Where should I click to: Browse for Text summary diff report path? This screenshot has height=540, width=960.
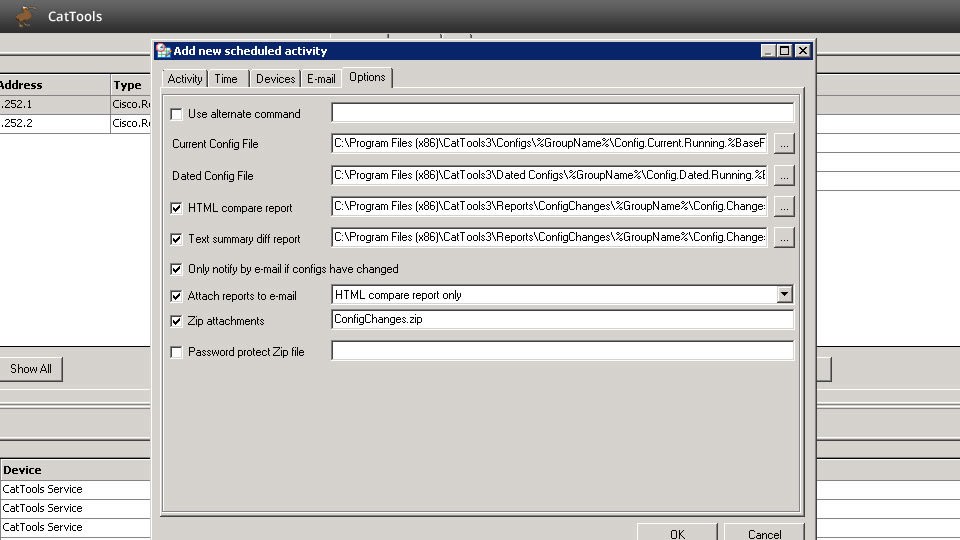coord(784,239)
